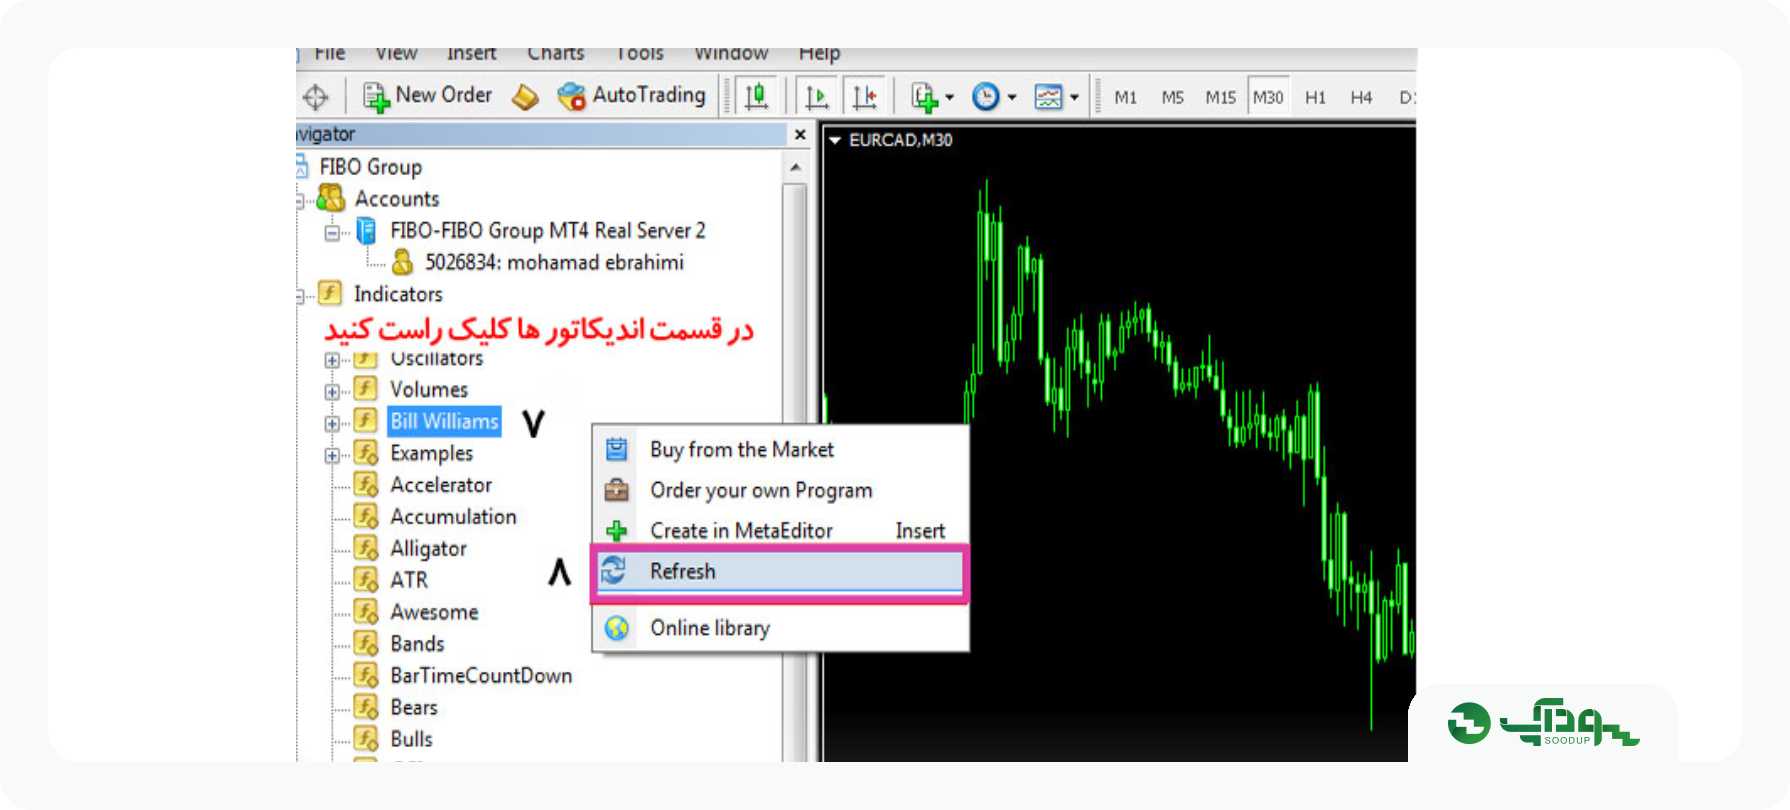Click the New Order button
This screenshot has width=1790, height=810.
point(428,96)
